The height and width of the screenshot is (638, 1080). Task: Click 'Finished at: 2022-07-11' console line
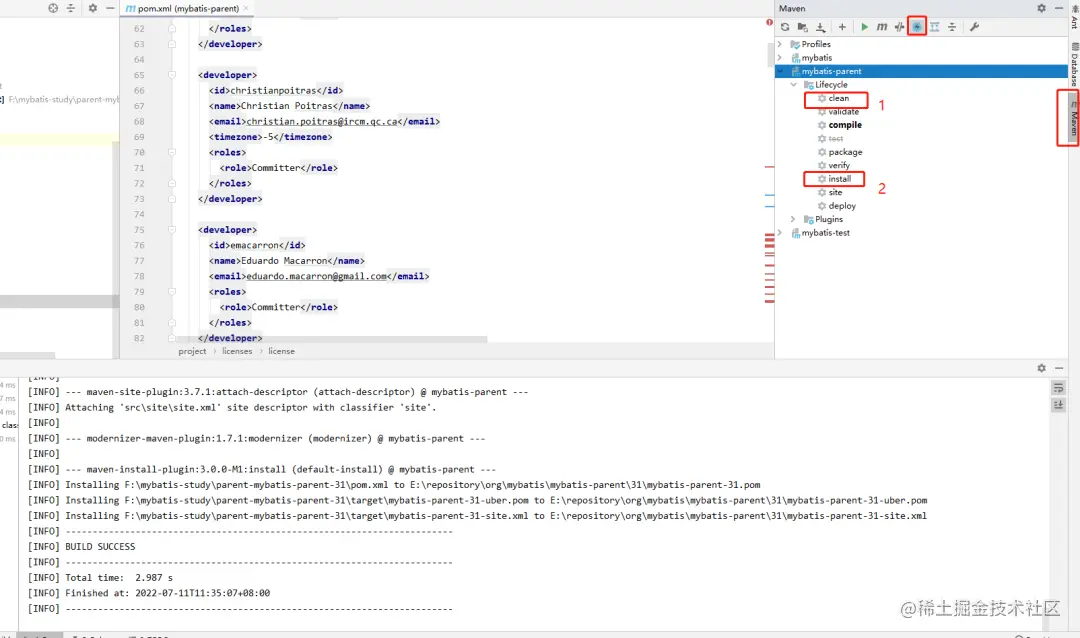149,593
